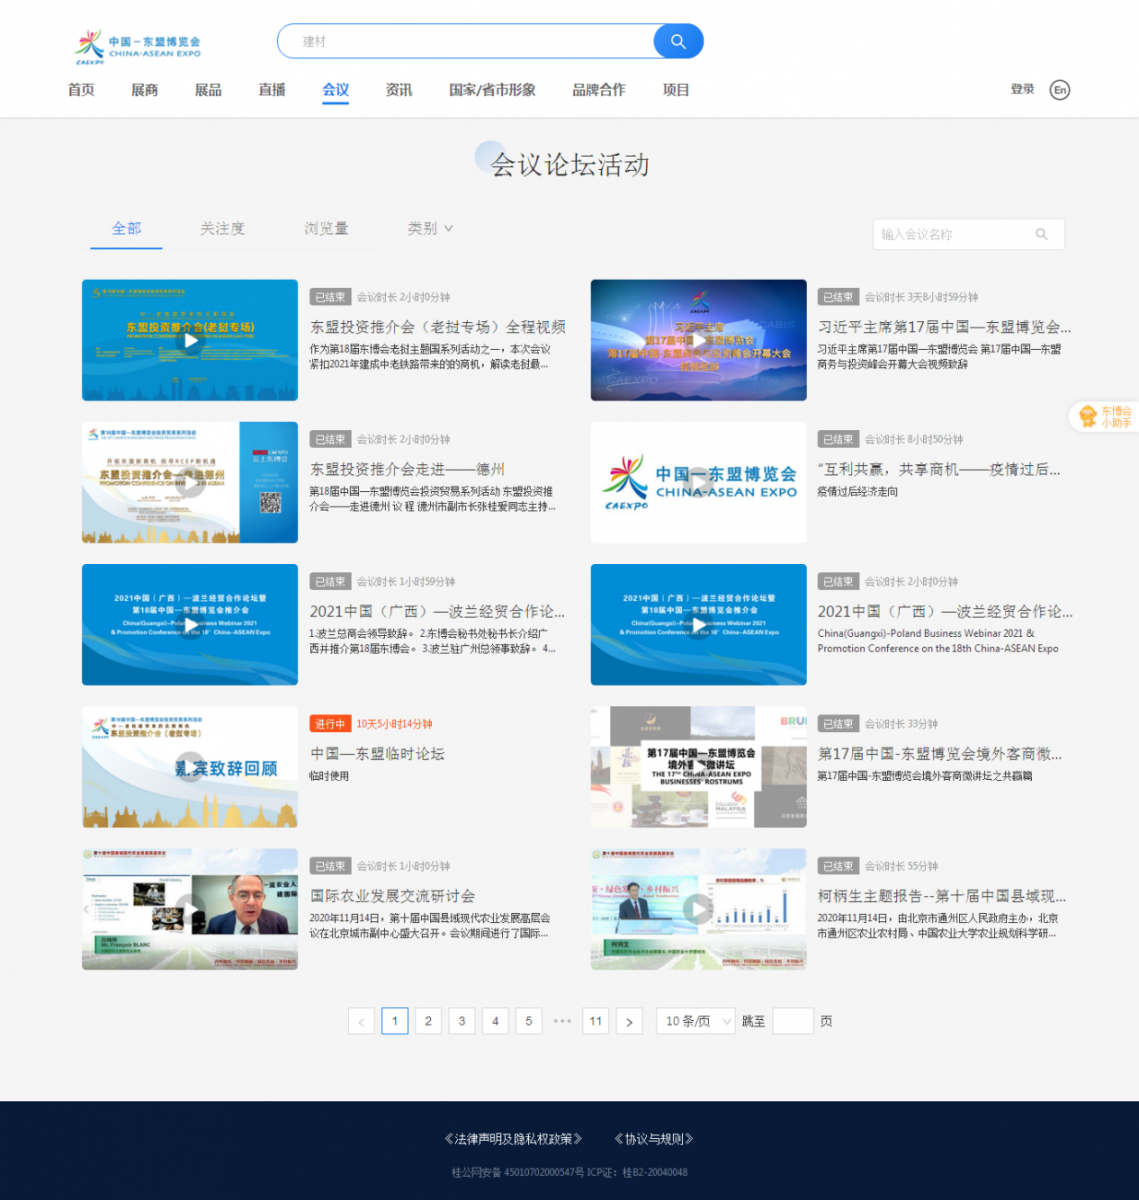Click 疫情过后经济走向 description text

858,492
